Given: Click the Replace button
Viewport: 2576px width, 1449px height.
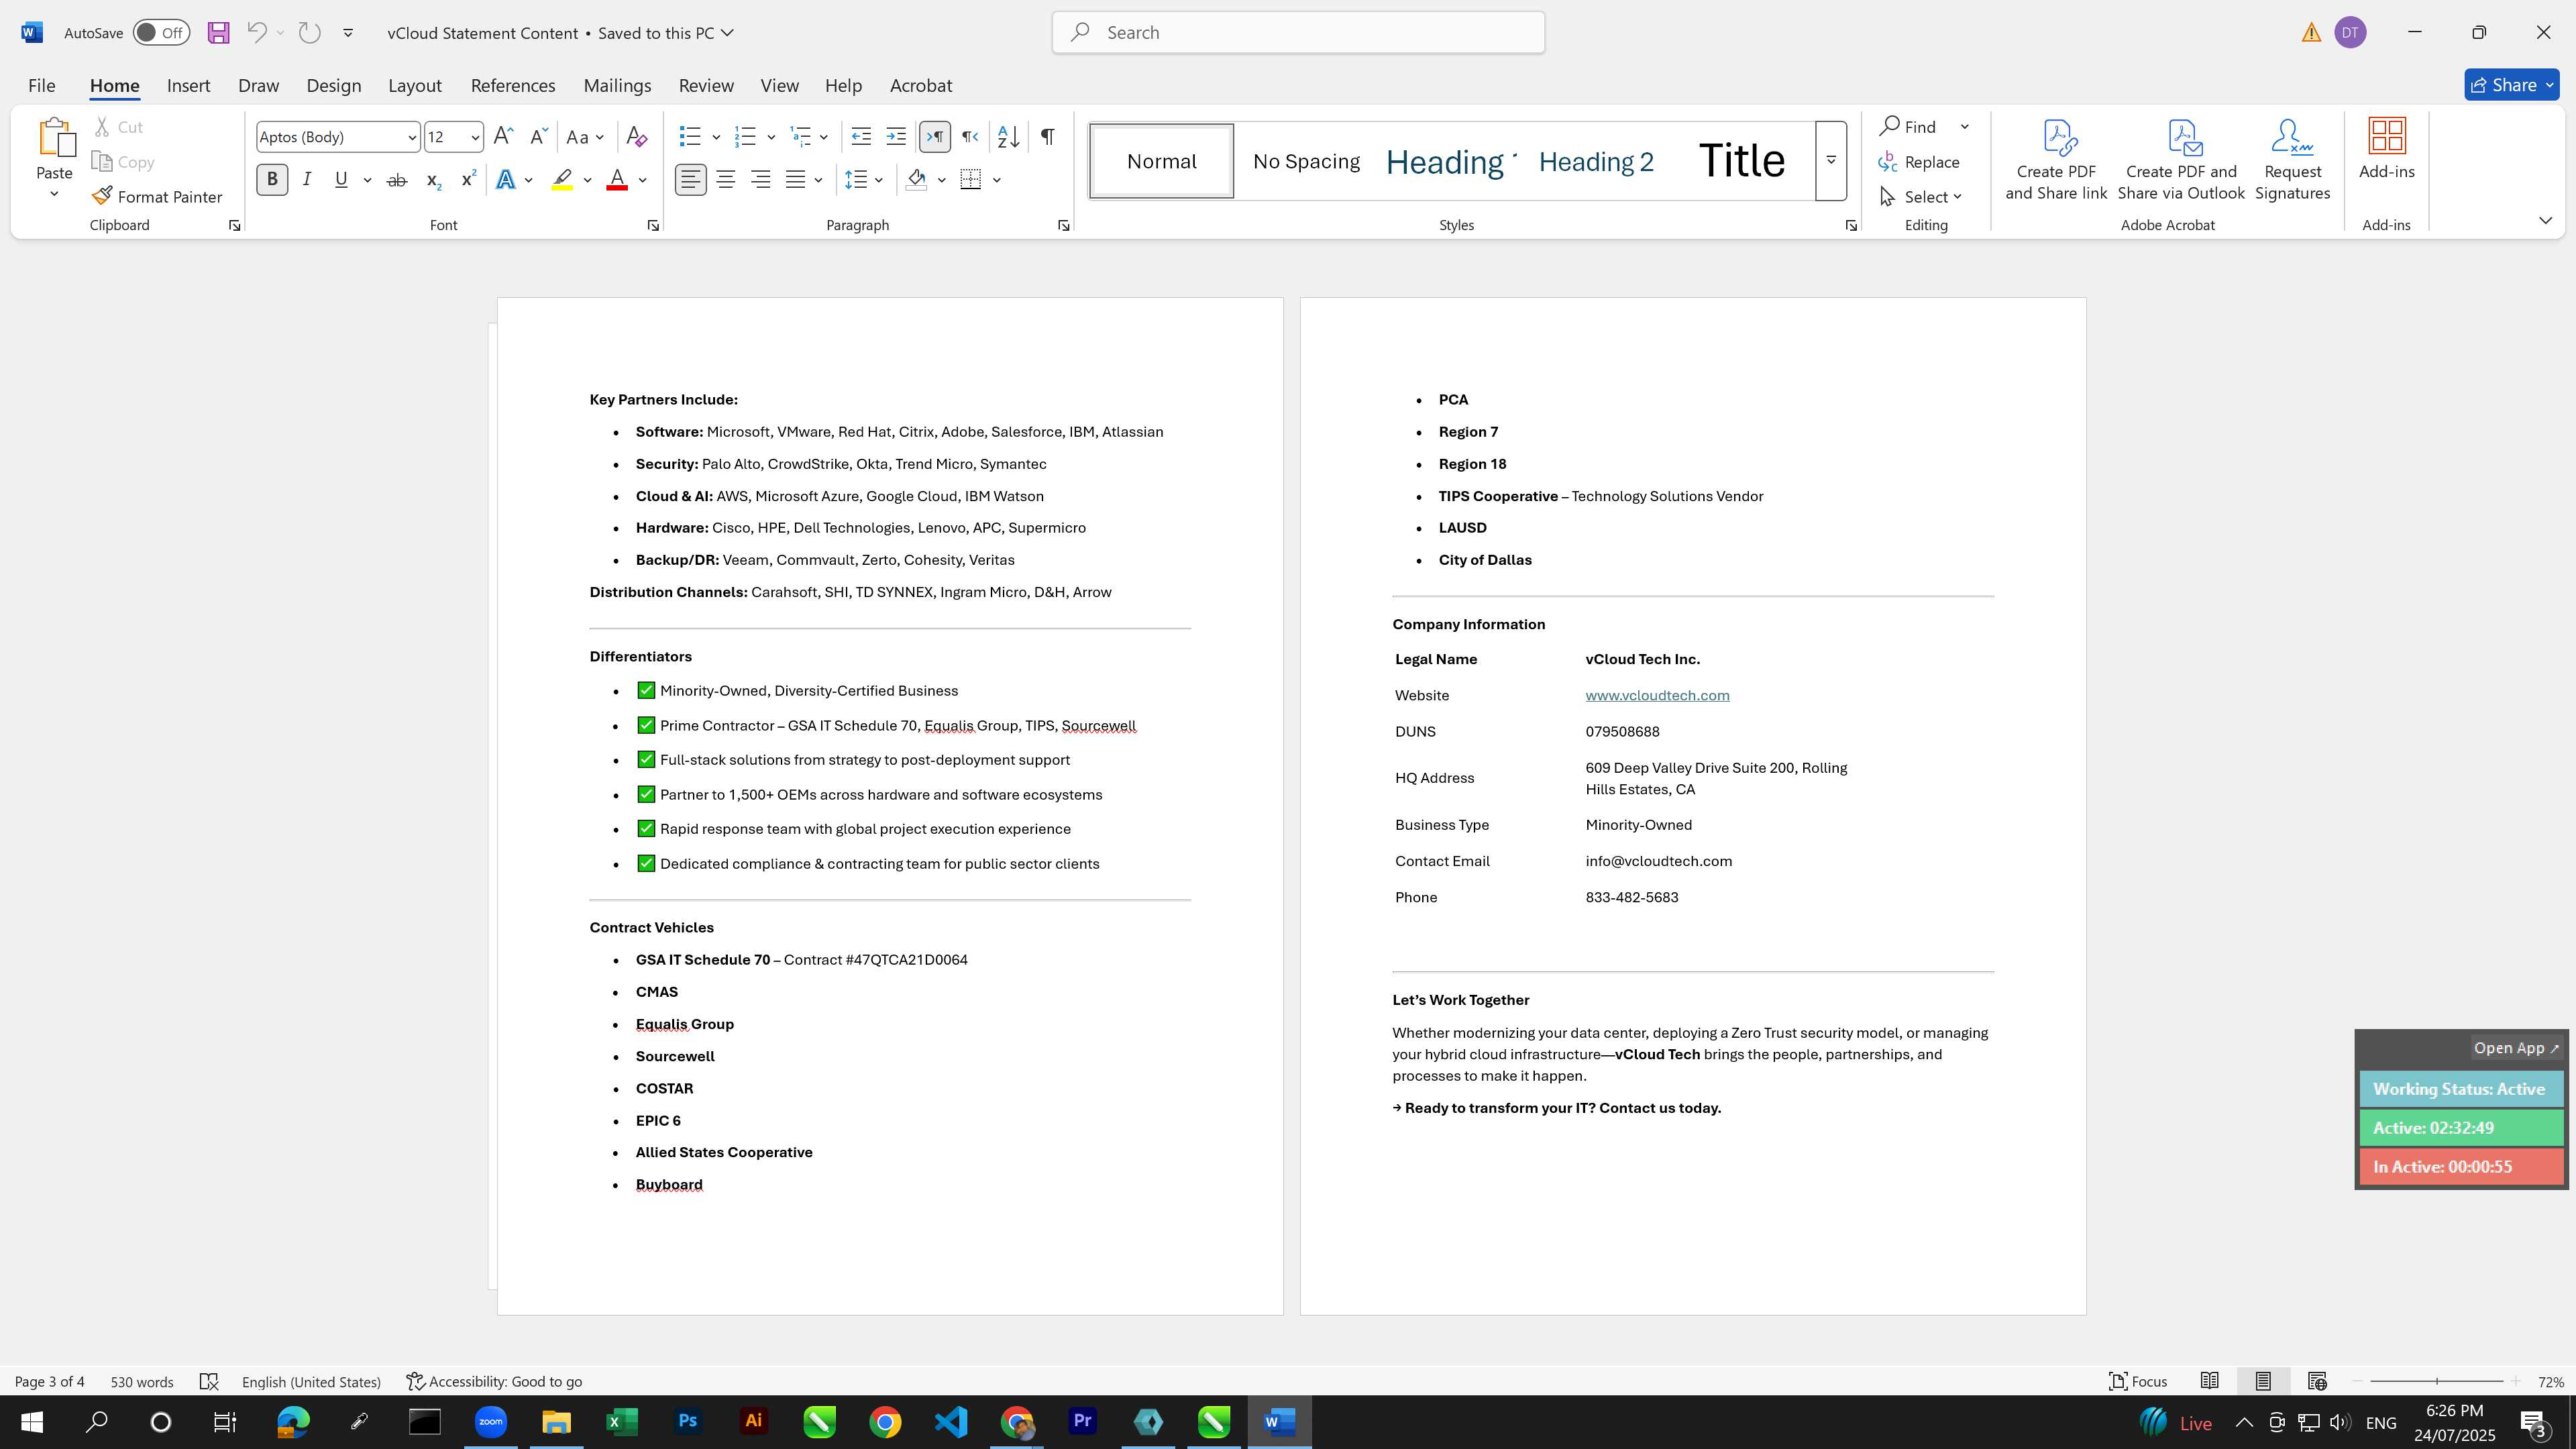Looking at the screenshot, I should coord(1920,162).
